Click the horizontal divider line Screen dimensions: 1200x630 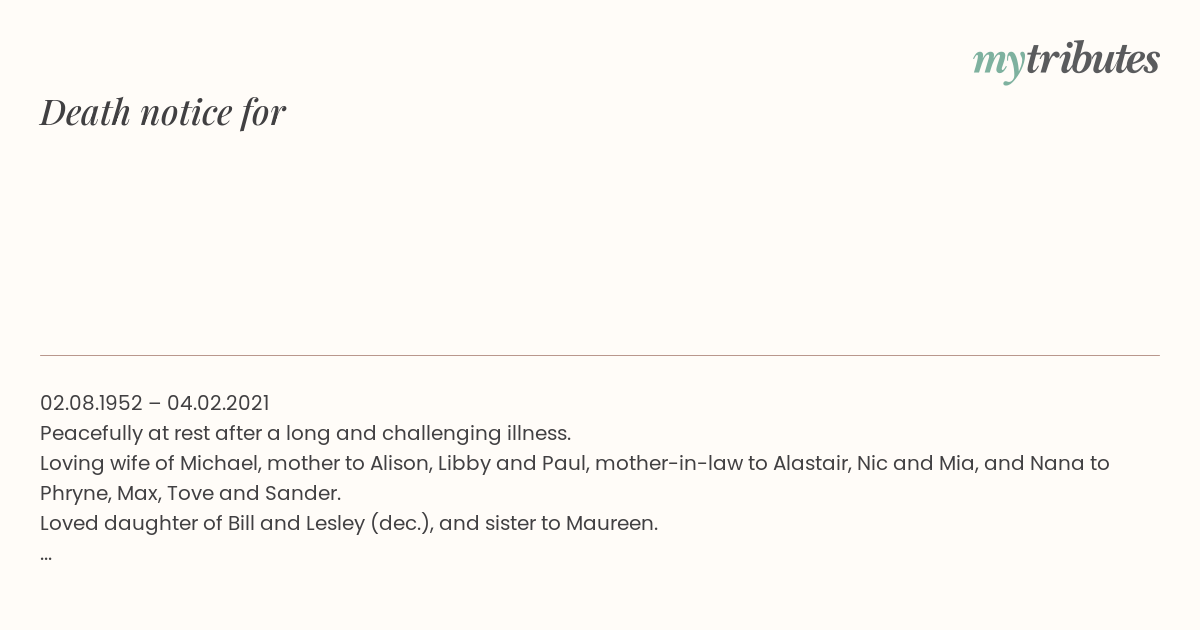pos(600,355)
